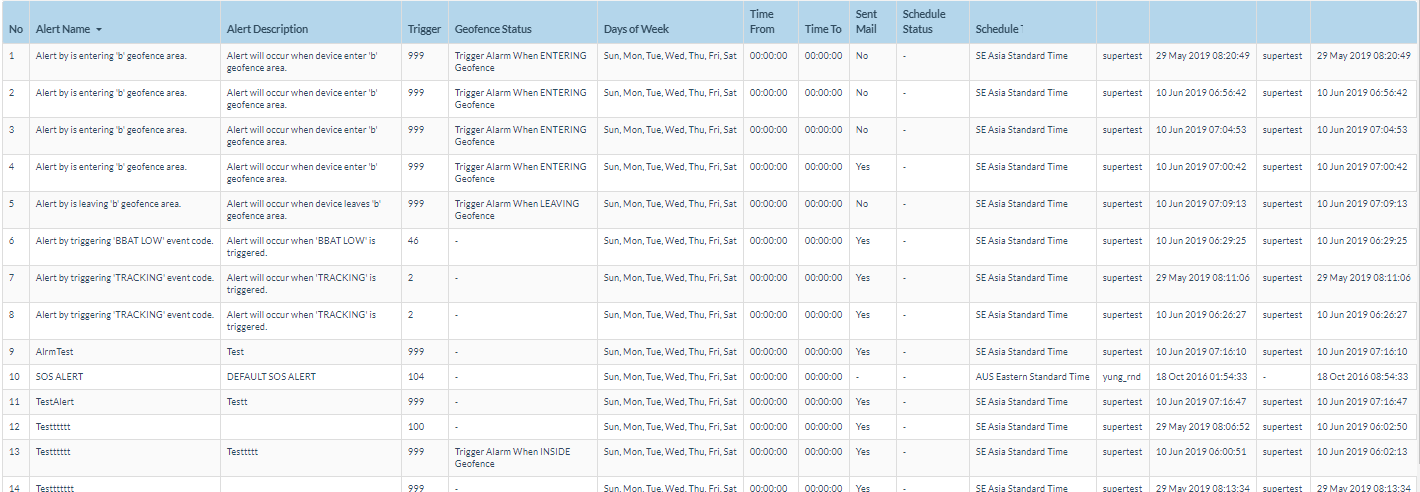1420x492 pixels.
Task: Select the Geofence Status column header
Action: pos(493,29)
